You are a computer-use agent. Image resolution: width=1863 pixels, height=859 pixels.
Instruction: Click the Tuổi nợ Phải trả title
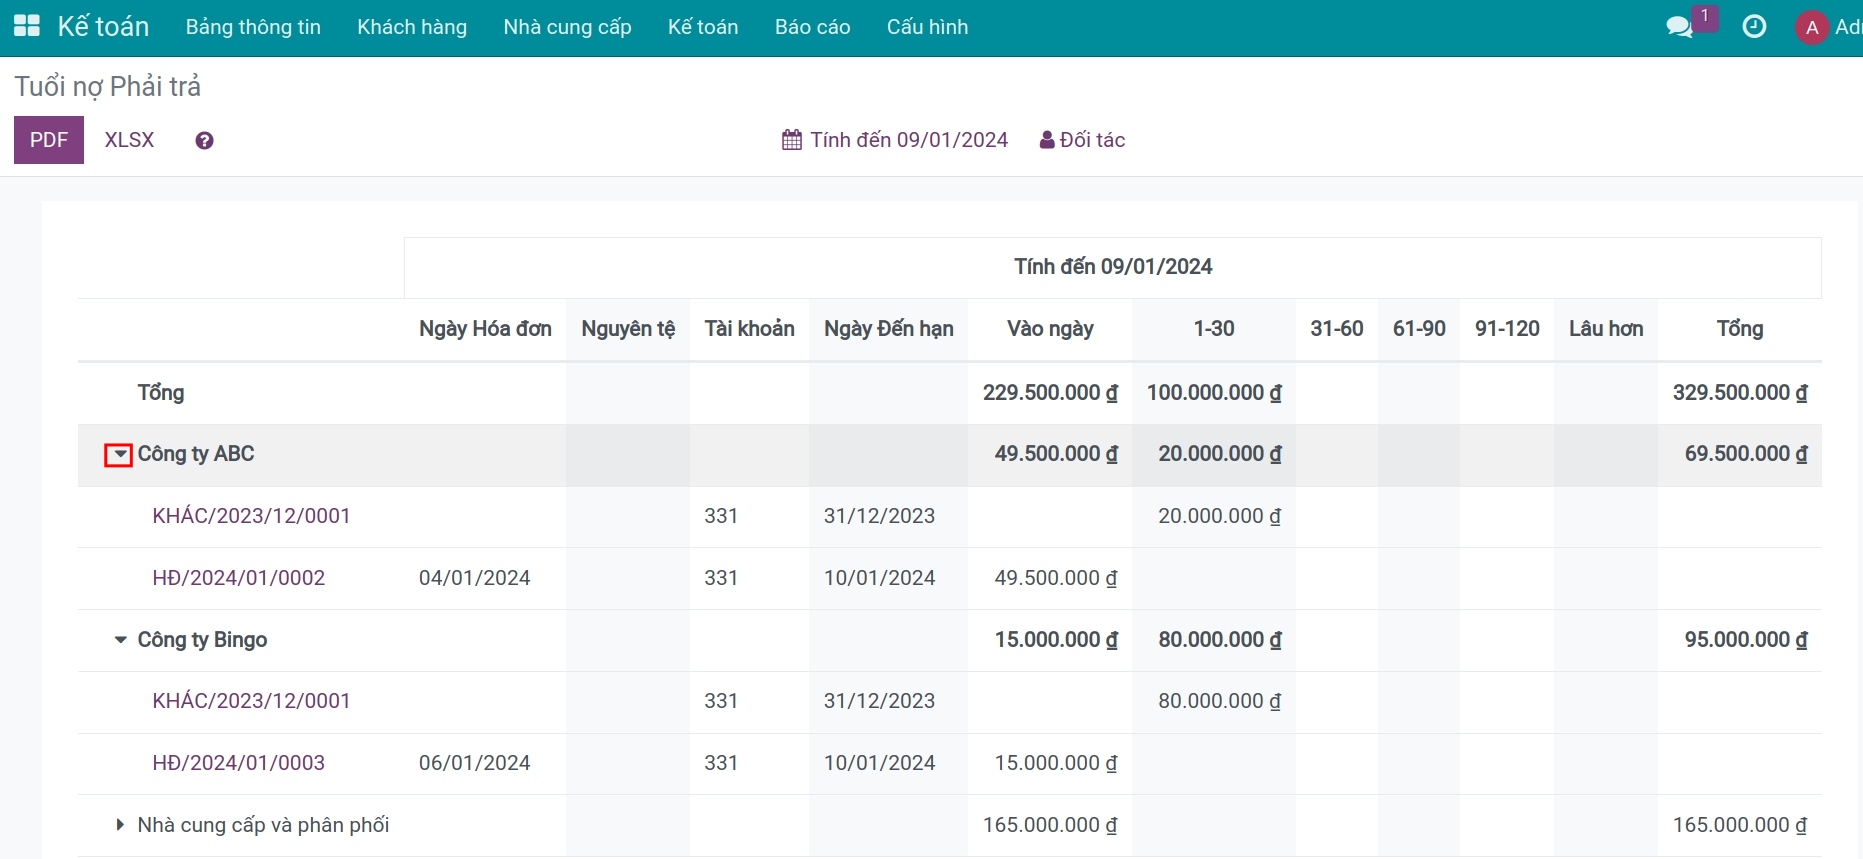pos(108,87)
